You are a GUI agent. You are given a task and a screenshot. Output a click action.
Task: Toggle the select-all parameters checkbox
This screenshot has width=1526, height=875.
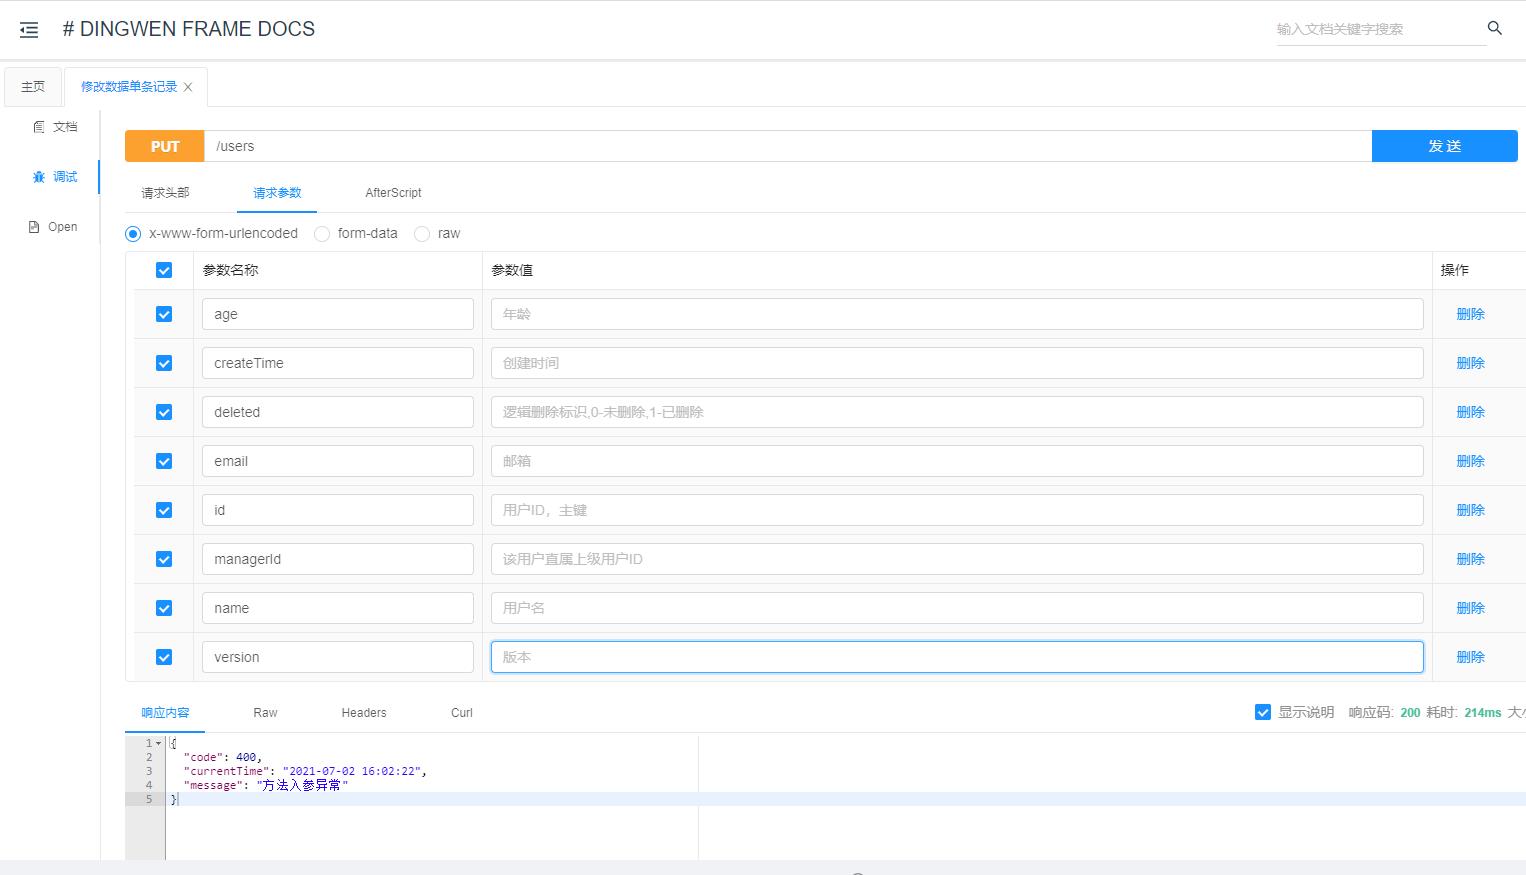(164, 270)
